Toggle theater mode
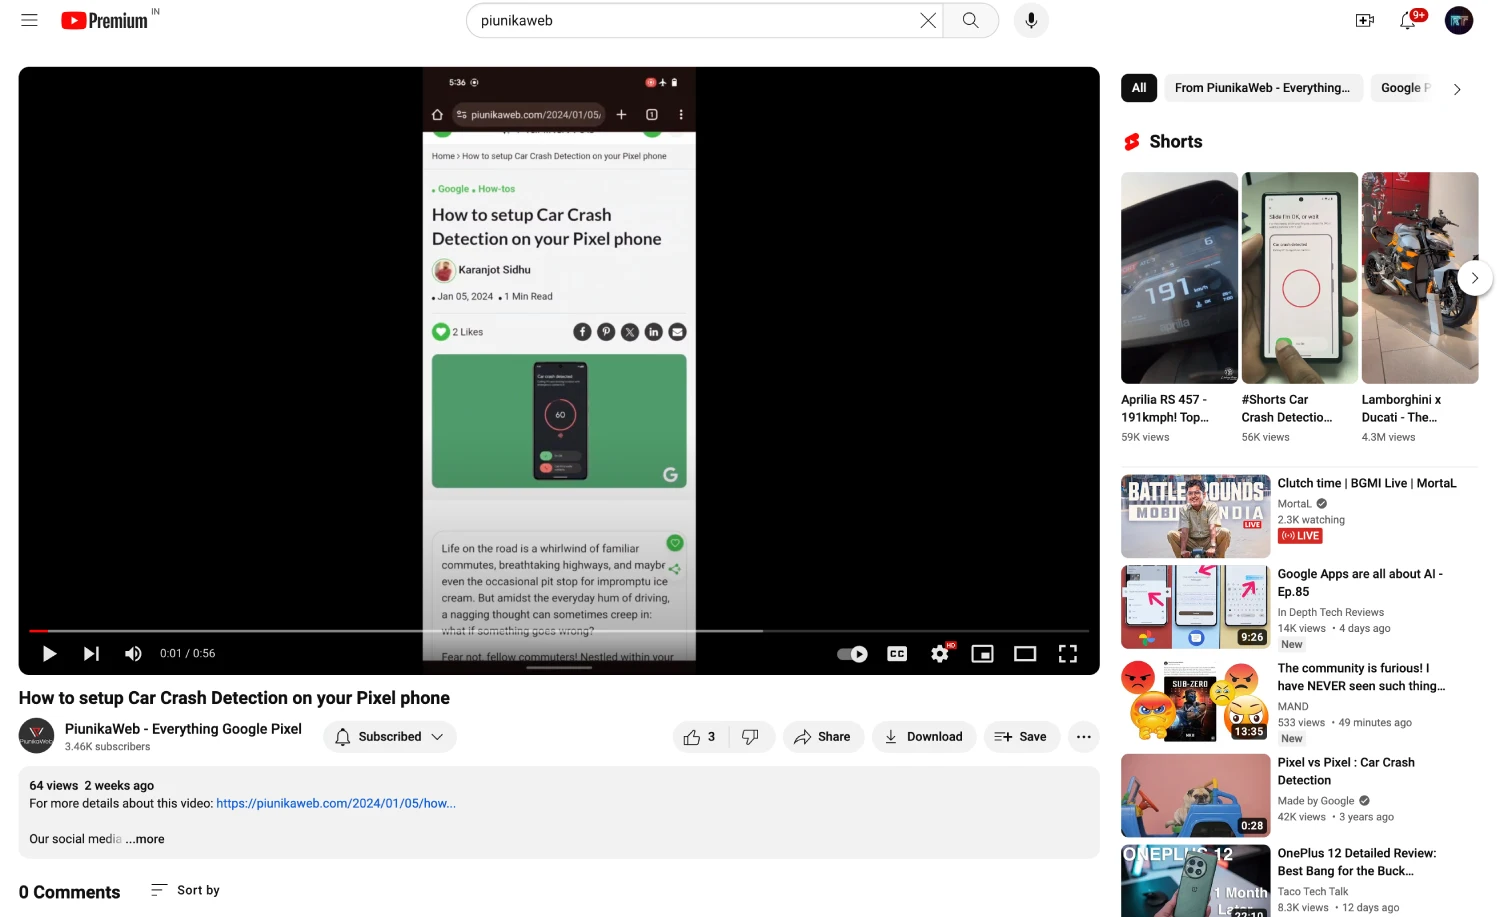 [1024, 653]
